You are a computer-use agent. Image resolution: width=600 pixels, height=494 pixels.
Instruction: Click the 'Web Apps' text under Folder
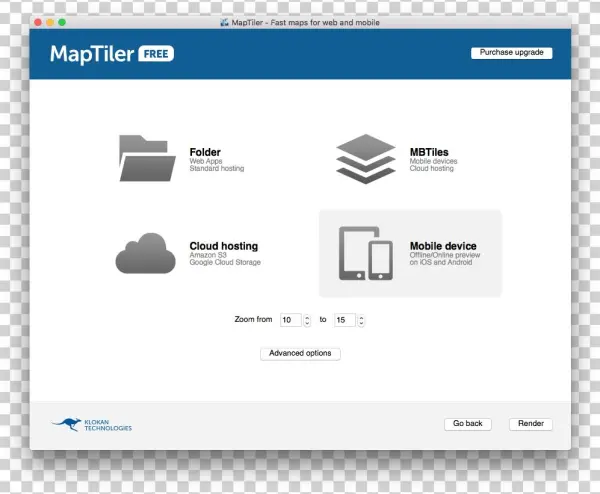pyautogui.click(x=206, y=161)
